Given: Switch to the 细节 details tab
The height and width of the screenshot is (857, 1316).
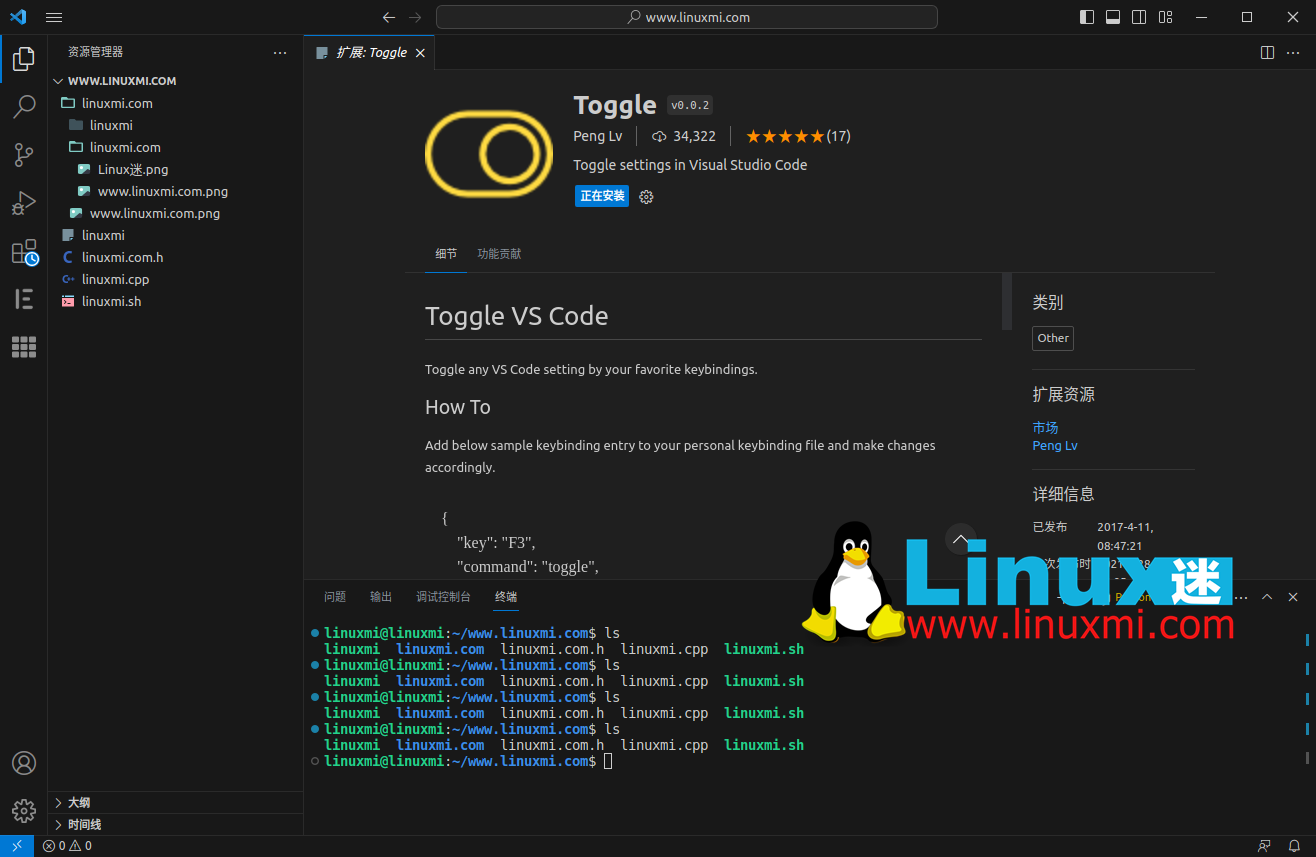Looking at the screenshot, I should pyautogui.click(x=446, y=254).
